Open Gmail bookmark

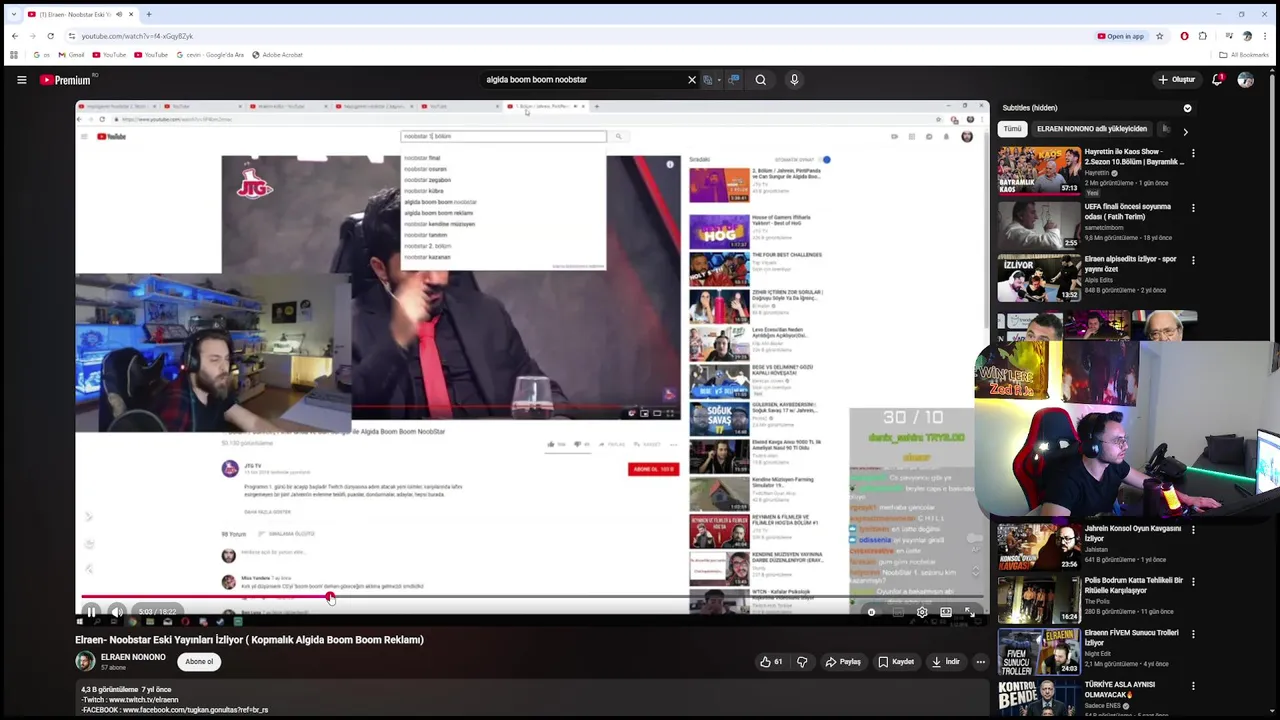point(70,55)
